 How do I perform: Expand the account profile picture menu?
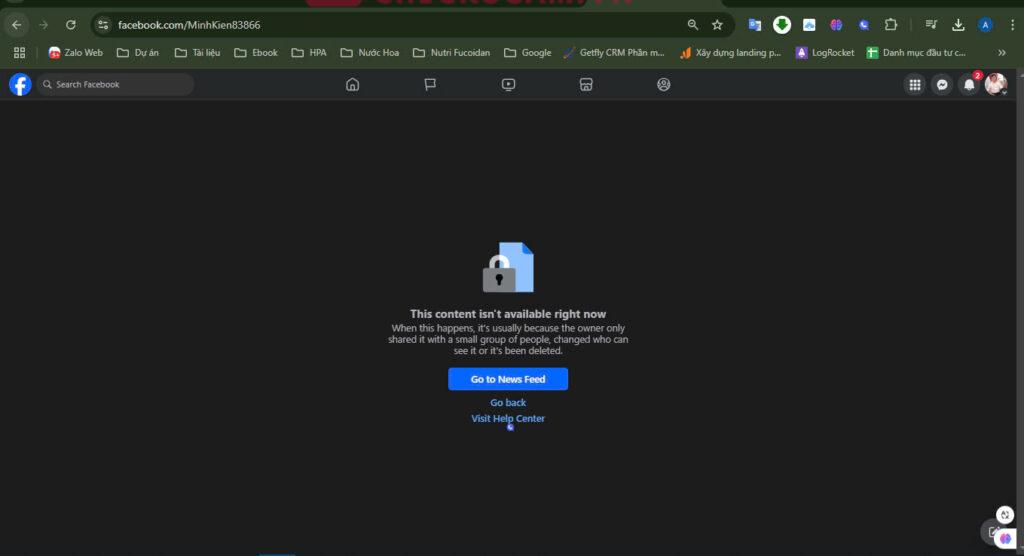point(995,85)
